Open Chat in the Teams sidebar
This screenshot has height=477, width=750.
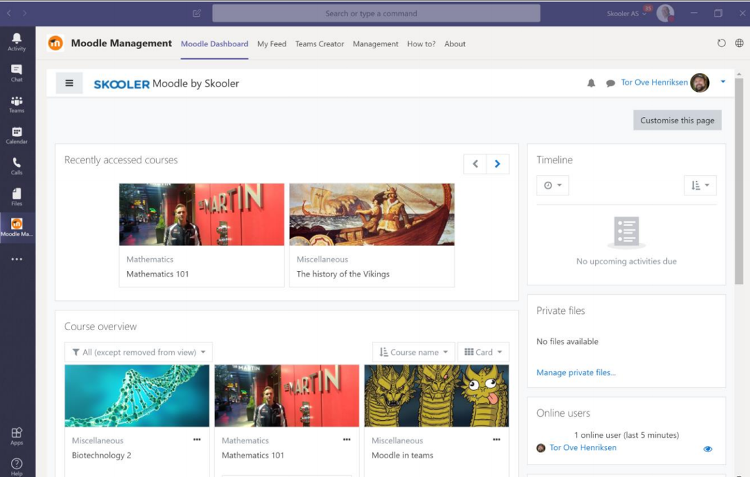17,73
